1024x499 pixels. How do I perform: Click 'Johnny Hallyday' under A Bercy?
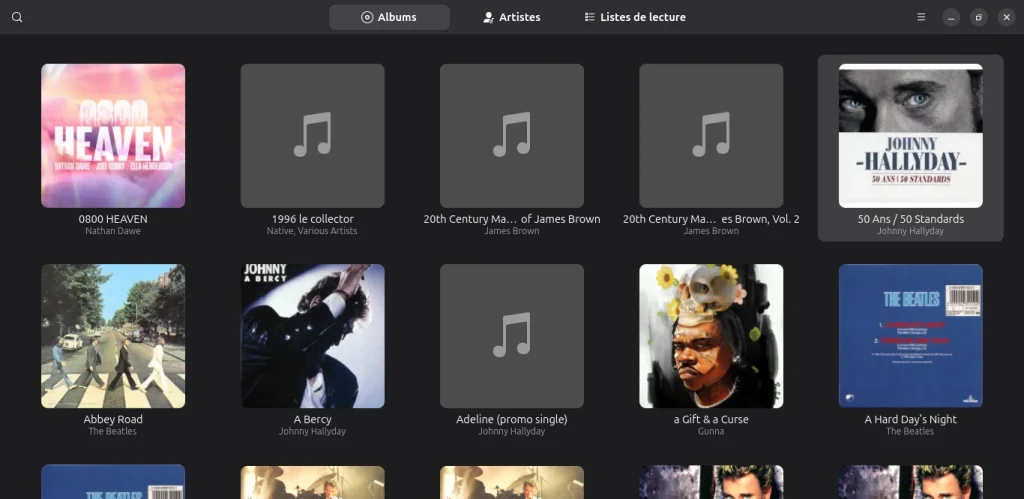(x=312, y=431)
